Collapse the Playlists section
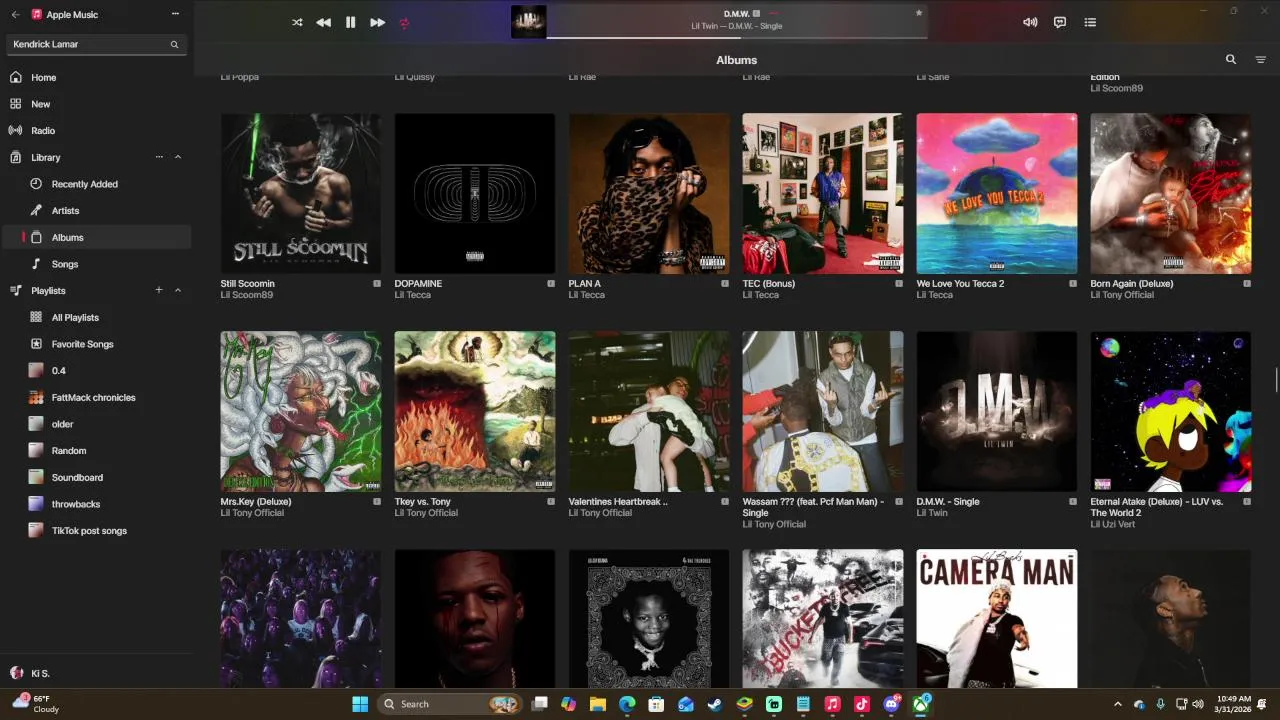Screen dimensions: 1280x720 (x=178, y=290)
